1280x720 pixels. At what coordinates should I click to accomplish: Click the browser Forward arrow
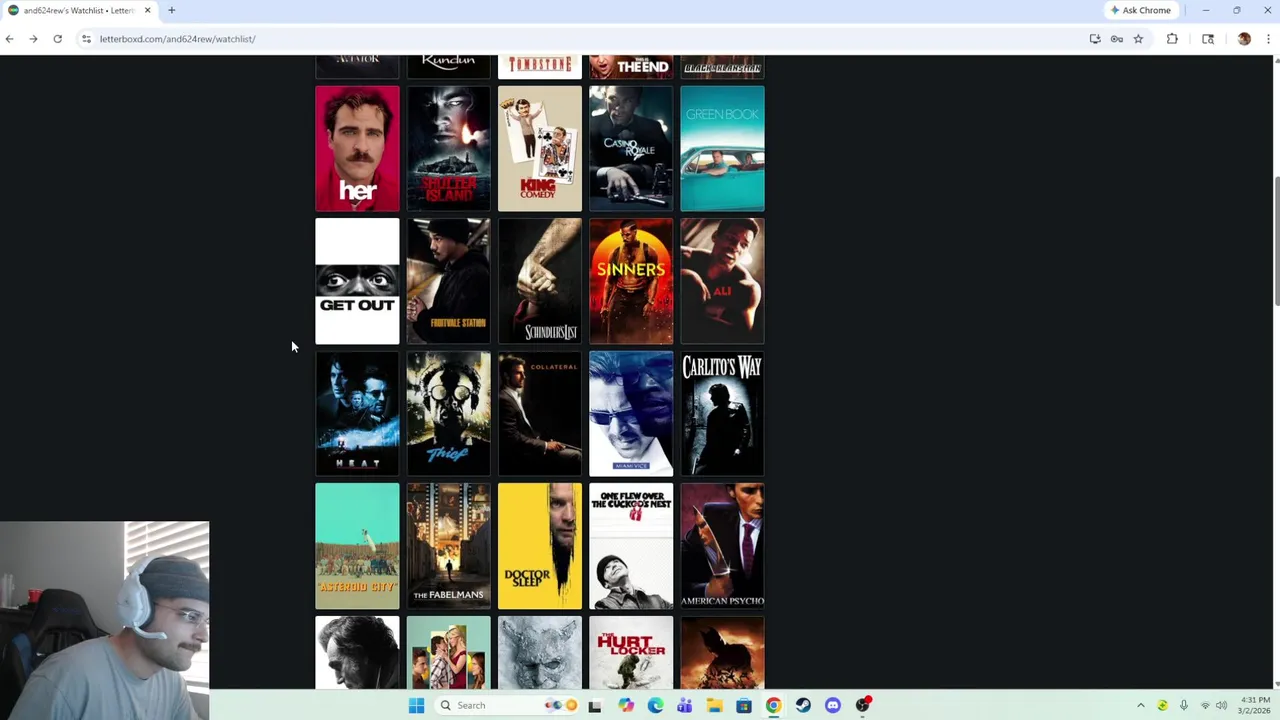[33, 39]
